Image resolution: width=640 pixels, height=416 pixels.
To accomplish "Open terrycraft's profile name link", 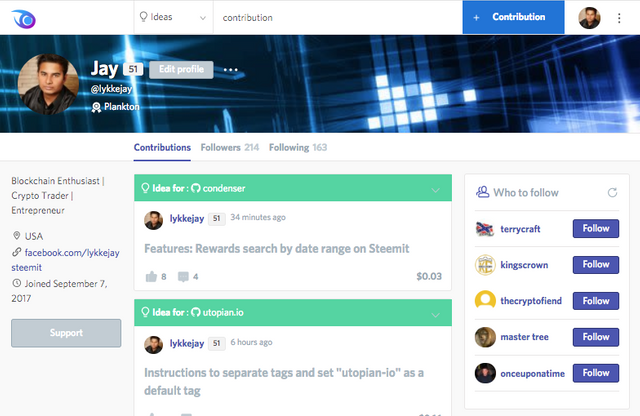I will (x=520, y=229).
